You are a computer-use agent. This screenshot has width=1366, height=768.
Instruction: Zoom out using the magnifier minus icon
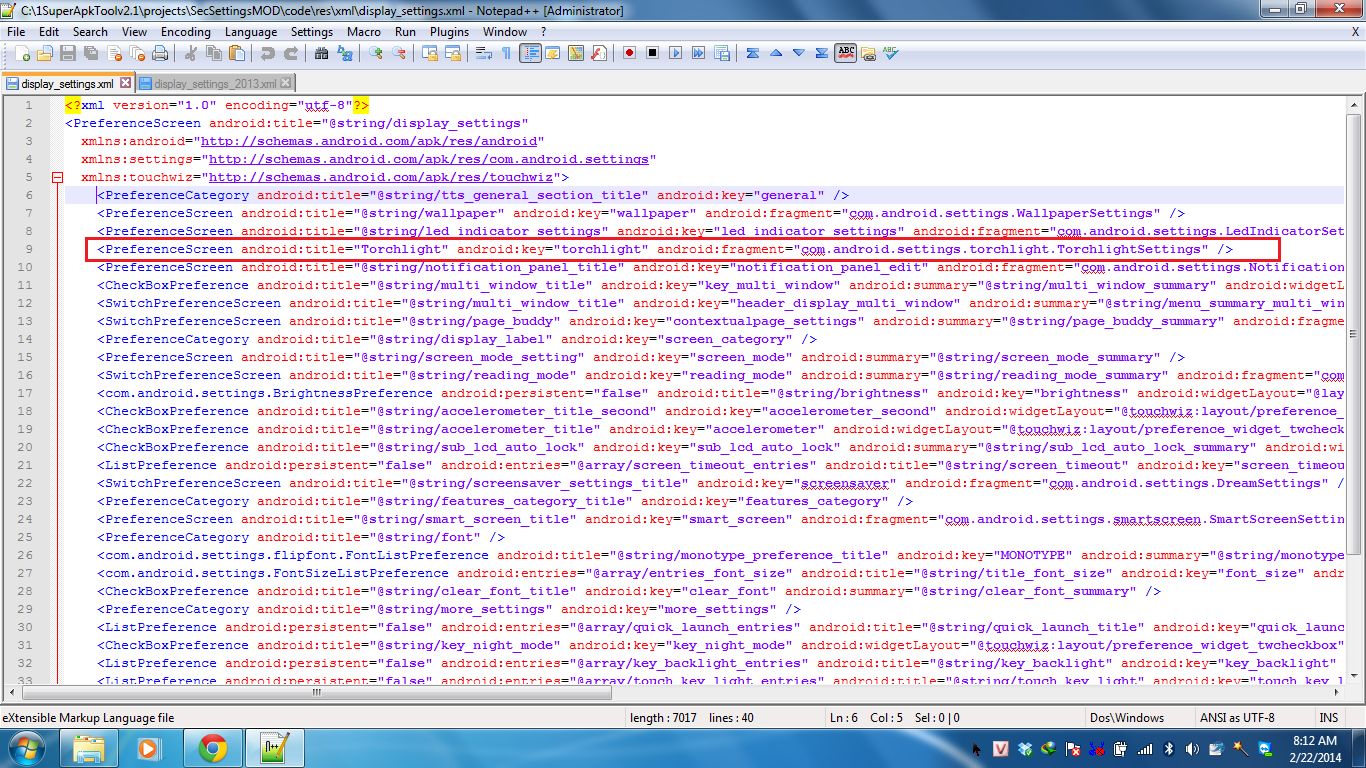pos(399,53)
